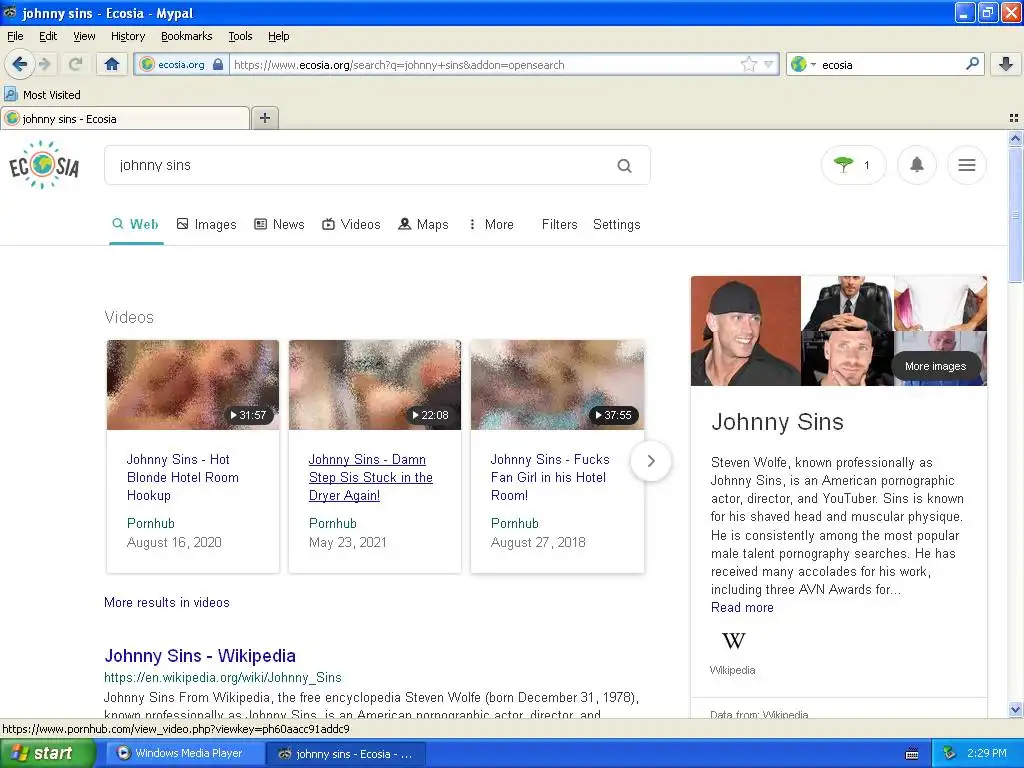Open a new tab with plus button
This screenshot has height=768, width=1024.
point(264,118)
